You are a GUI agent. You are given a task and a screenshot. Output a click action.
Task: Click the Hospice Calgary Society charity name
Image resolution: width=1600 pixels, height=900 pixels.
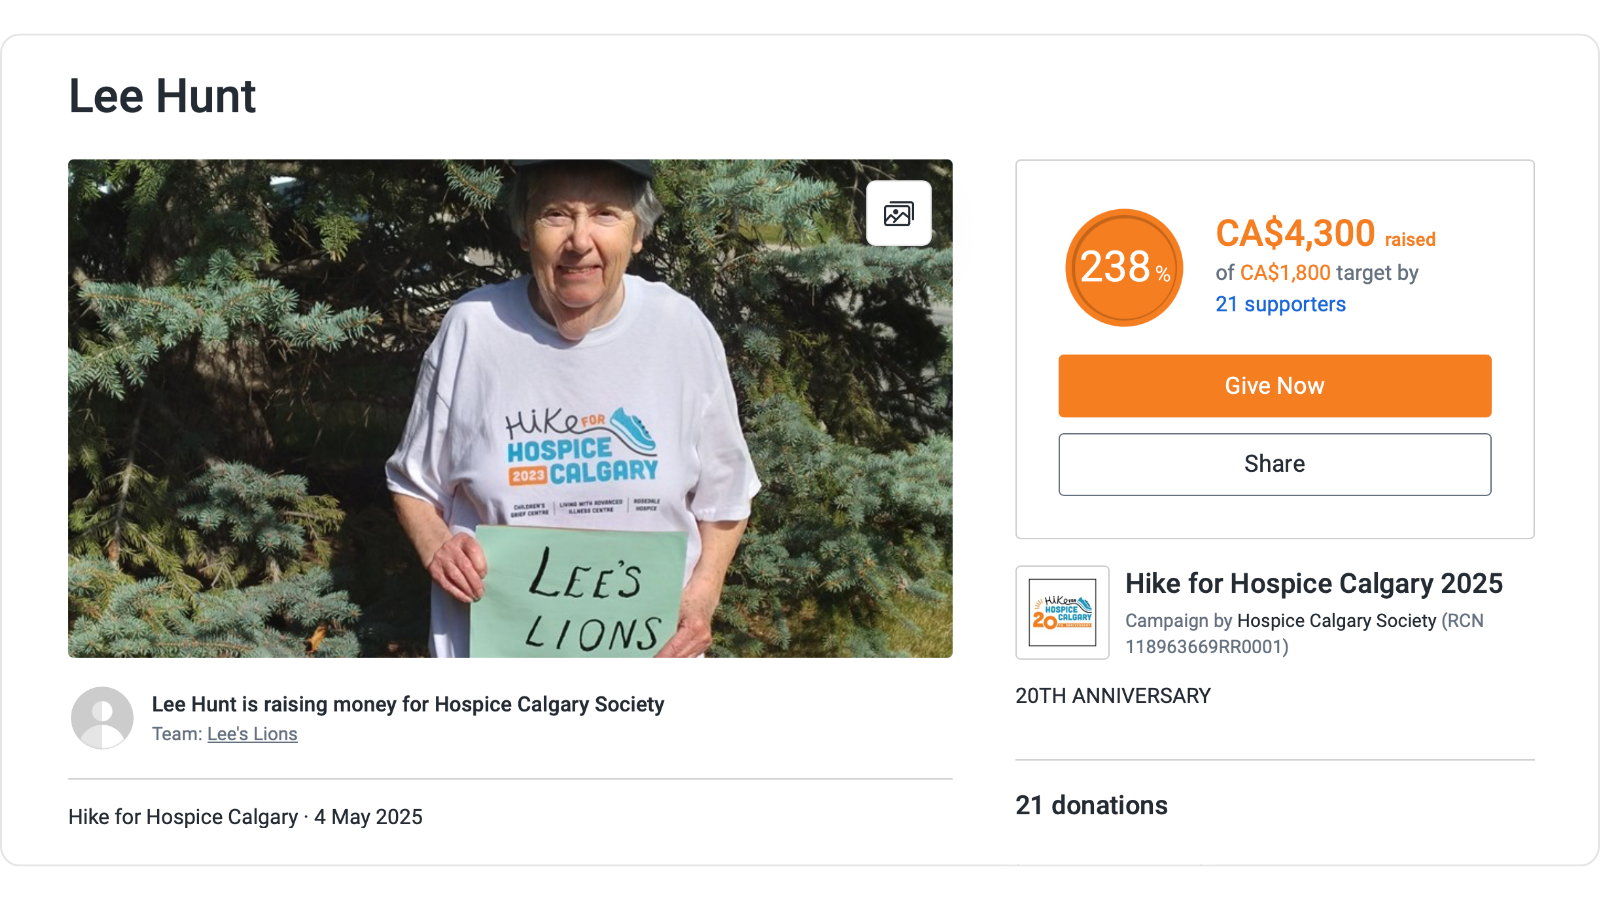click(1336, 621)
